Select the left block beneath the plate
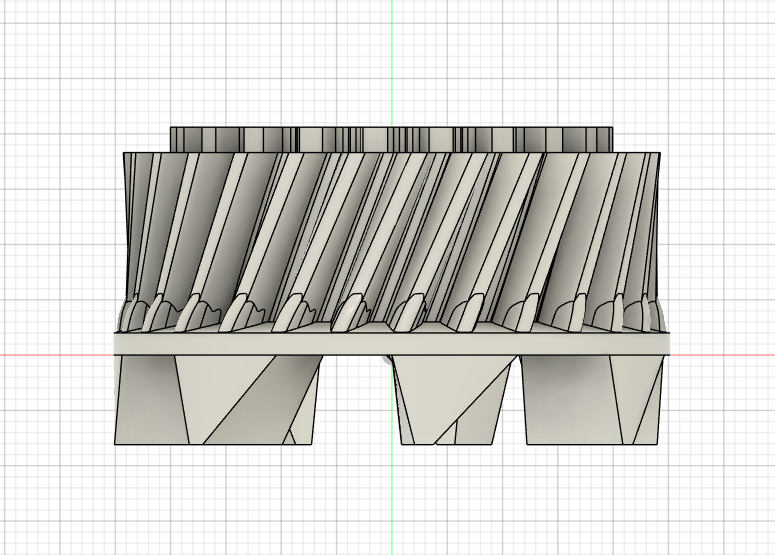This screenshot has height=555, width=775. pyautogui.click(x=217, y=399)
